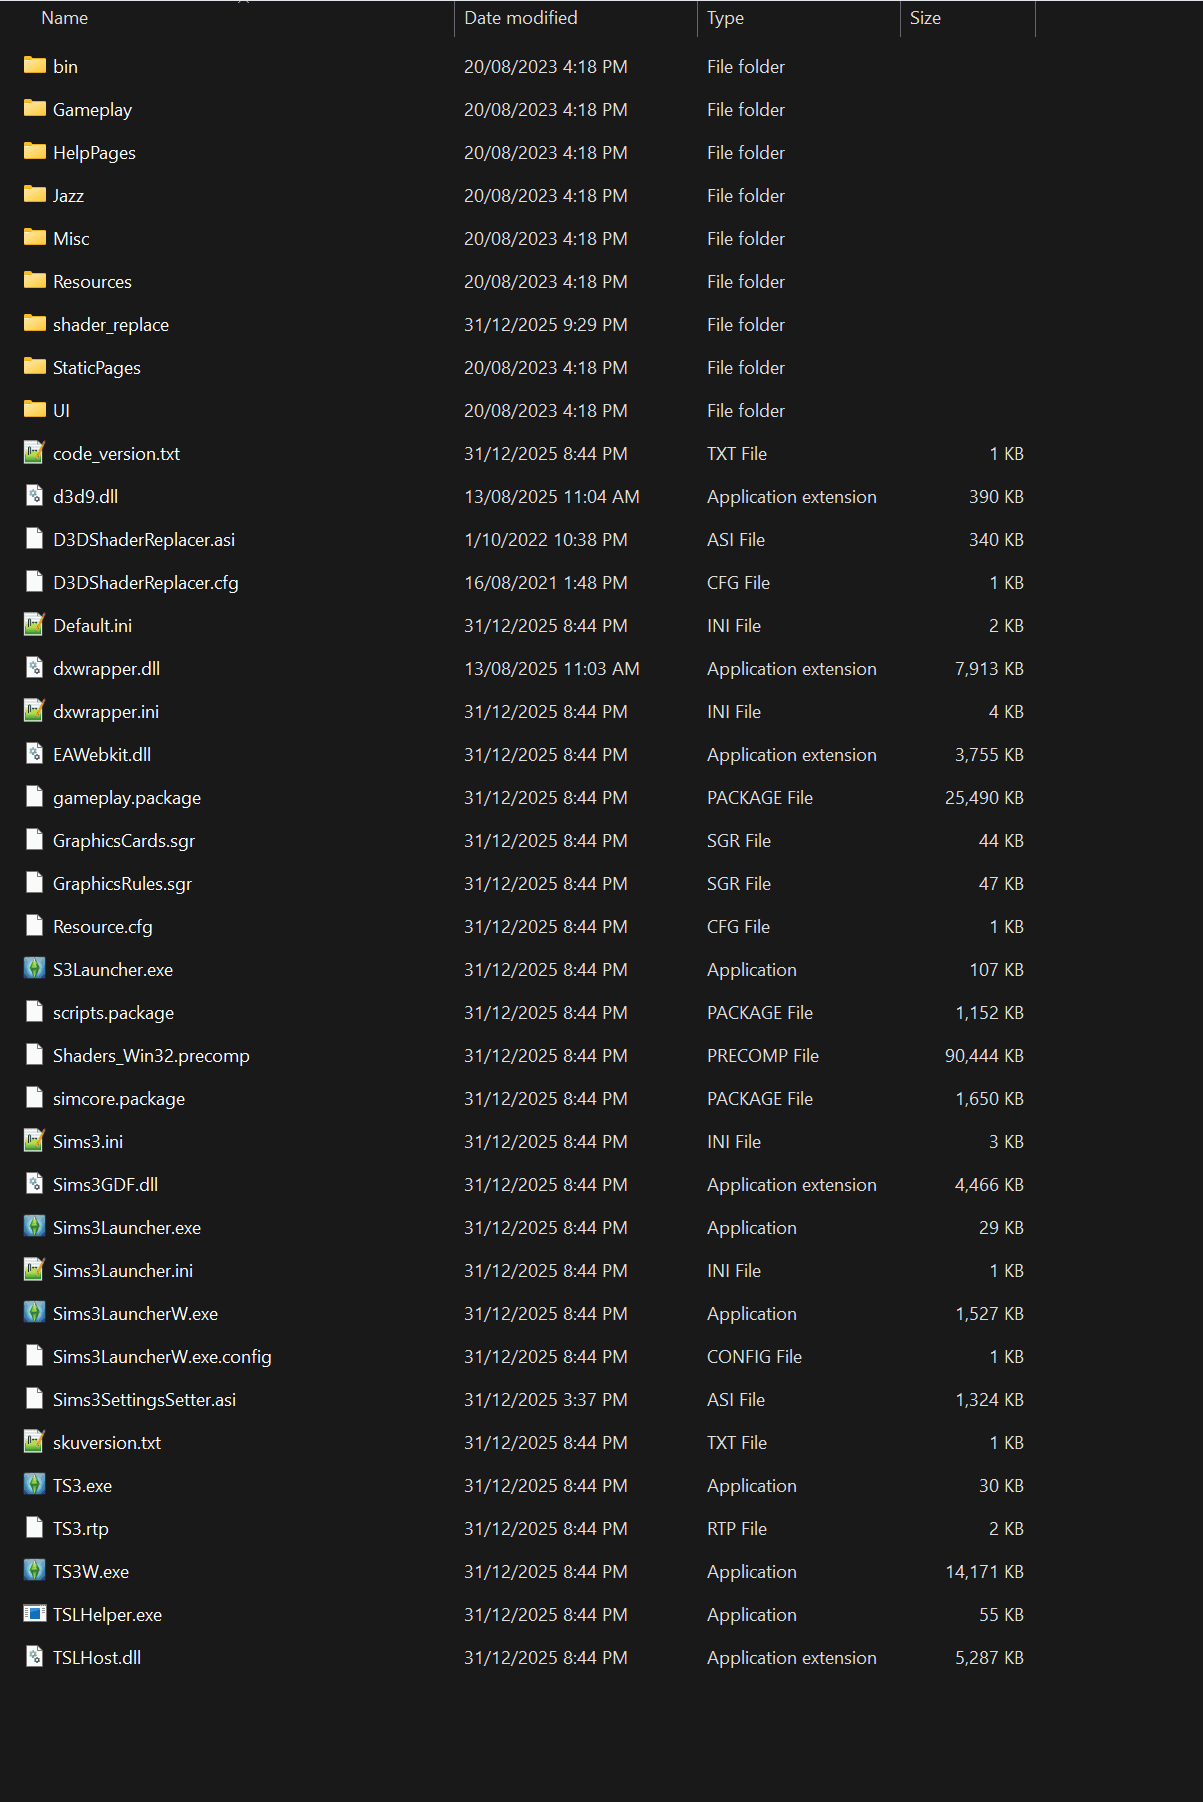Click the HelpPages folder icon

tap(35, 152)
